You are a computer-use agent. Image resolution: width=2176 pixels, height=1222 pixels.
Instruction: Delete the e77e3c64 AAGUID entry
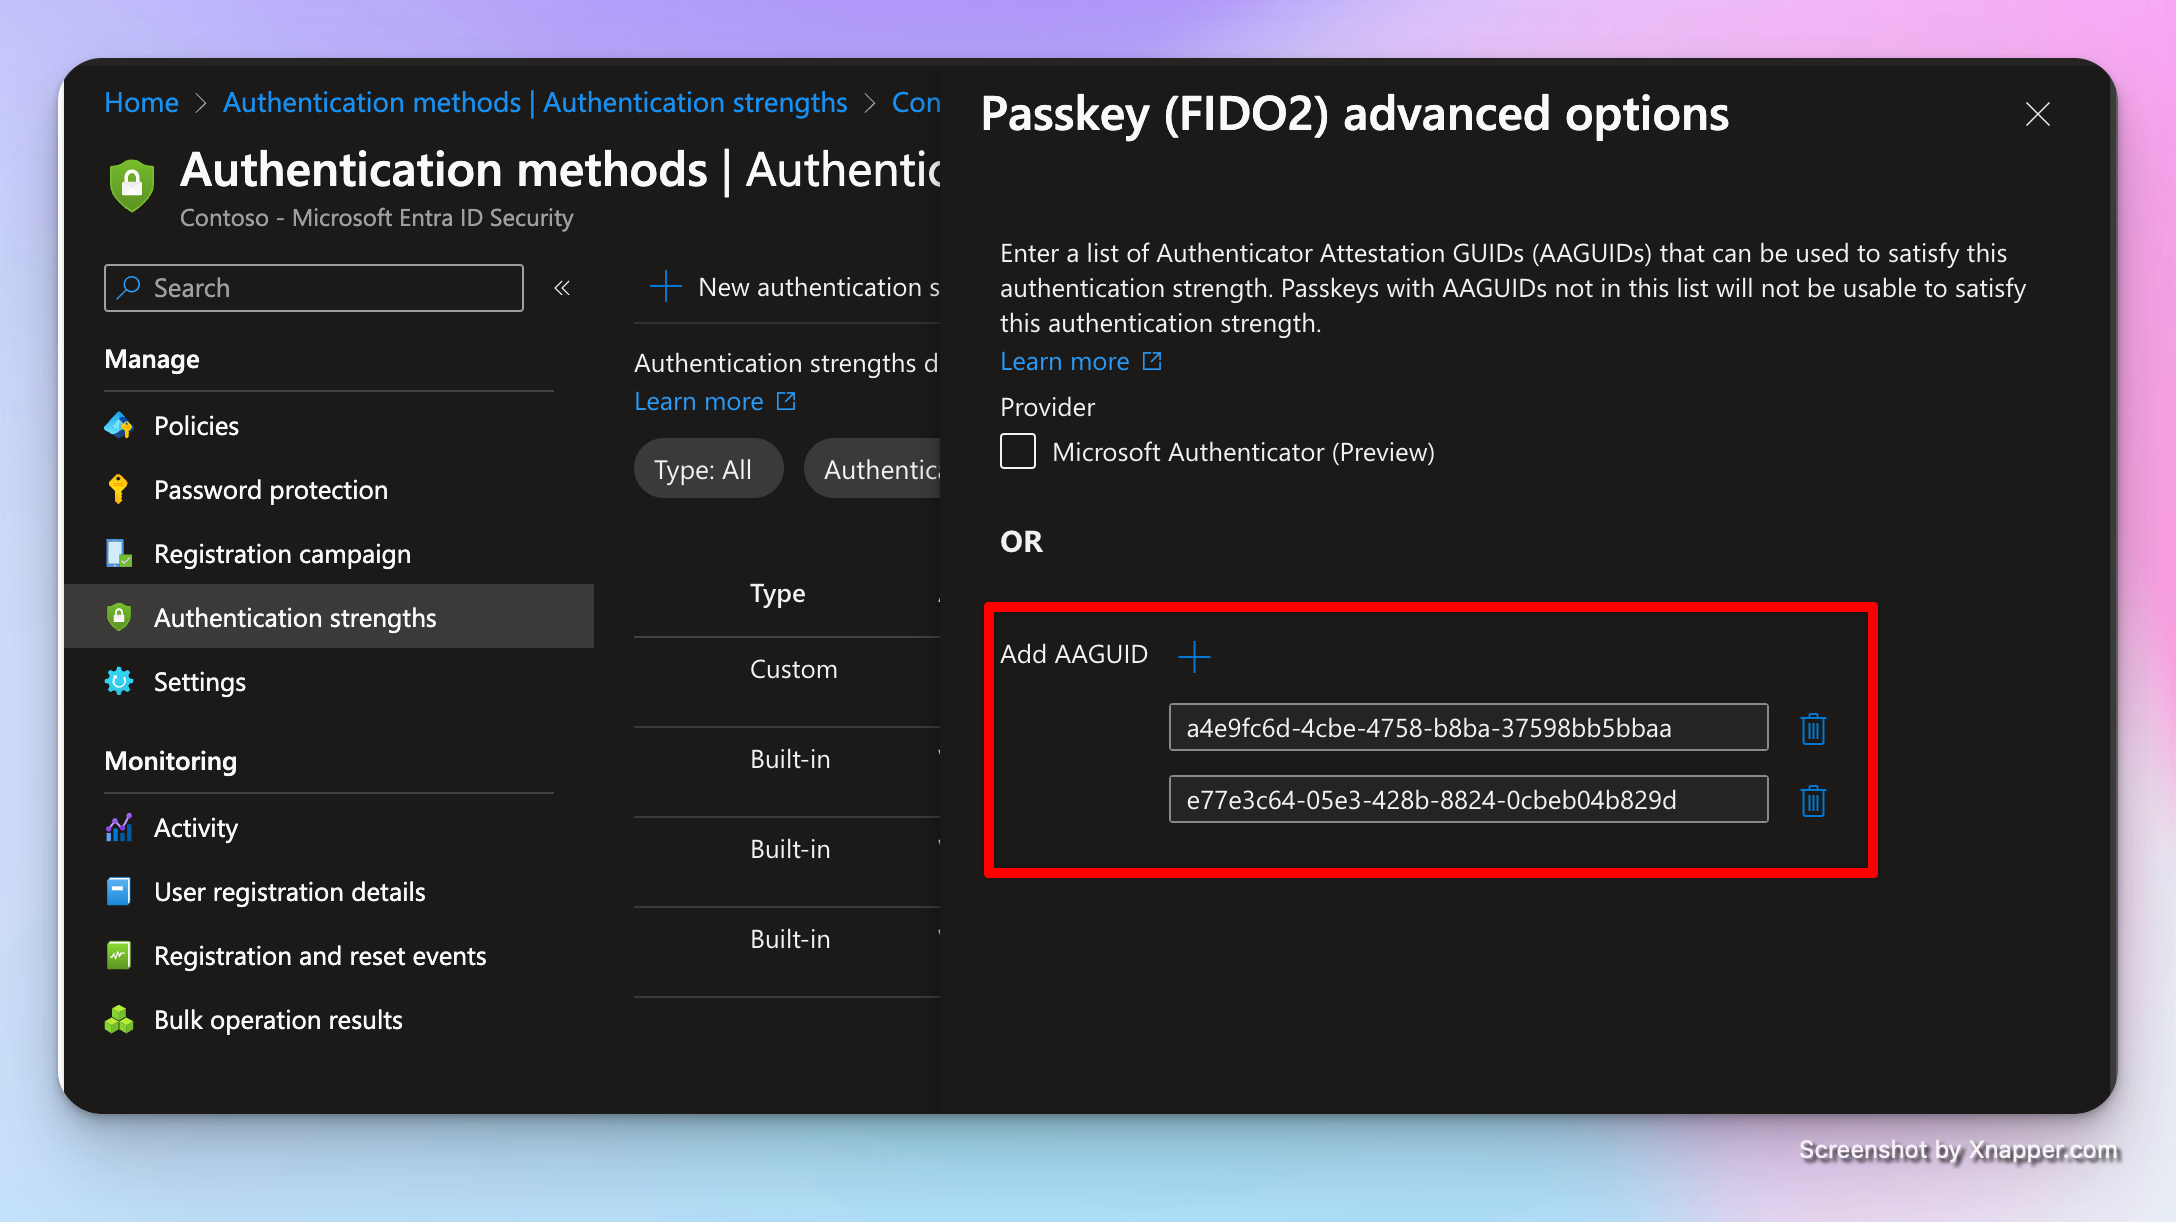[1813, 801]
